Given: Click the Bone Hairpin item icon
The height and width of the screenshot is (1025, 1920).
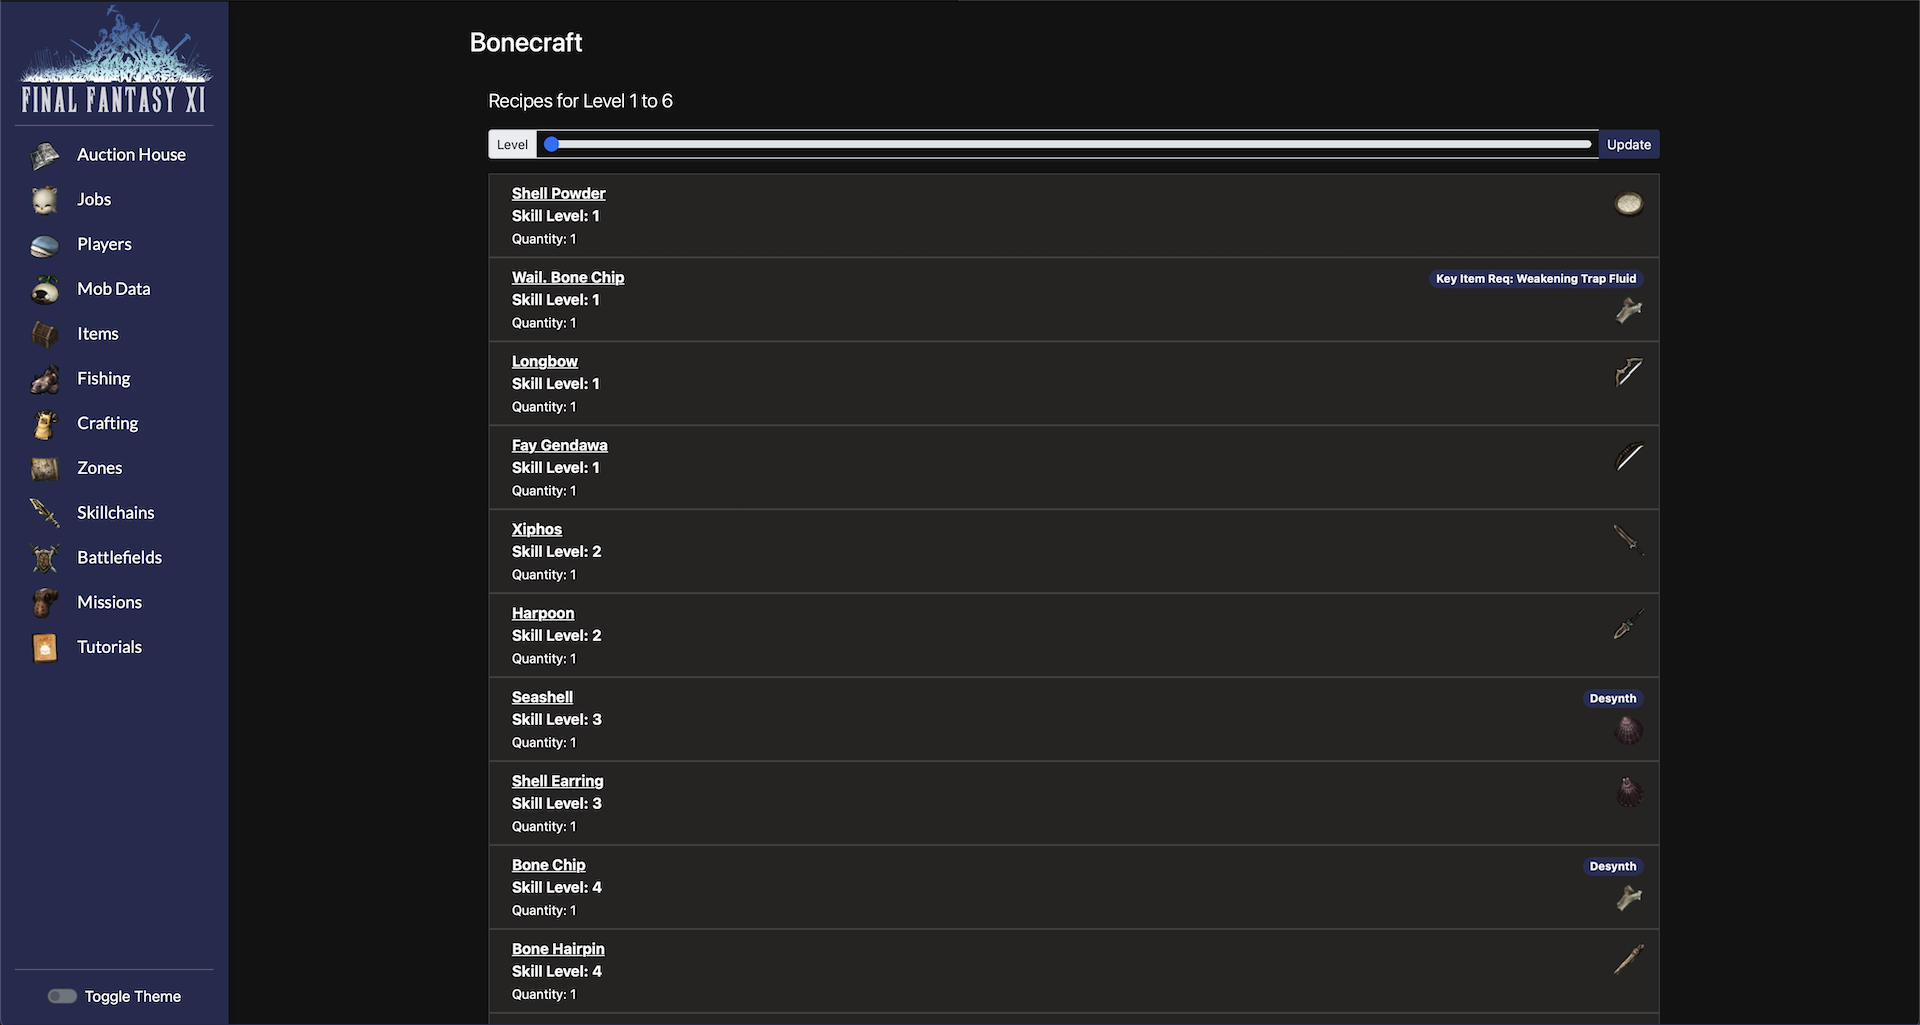Looking at the screenshot, I should [1628, 960].
